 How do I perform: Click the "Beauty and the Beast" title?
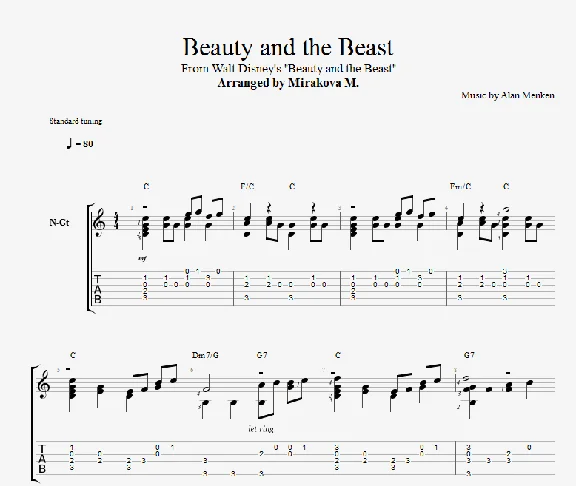288,47
